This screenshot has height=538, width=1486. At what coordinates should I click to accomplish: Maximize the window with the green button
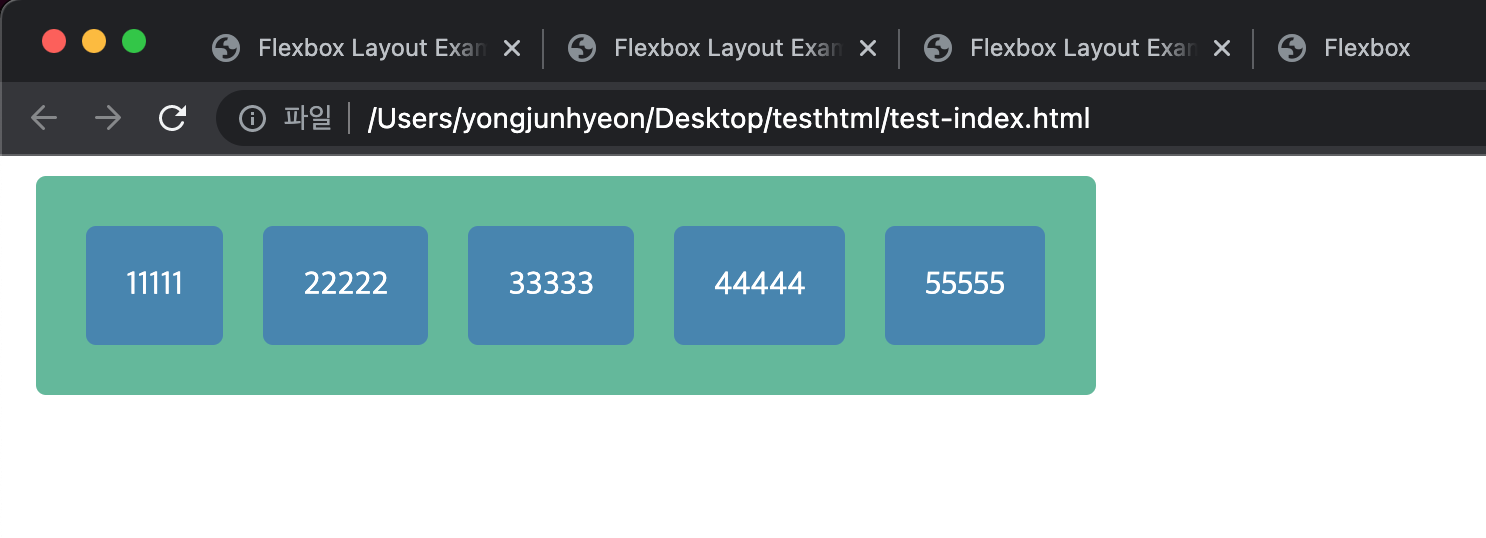(x=134, y=42)
